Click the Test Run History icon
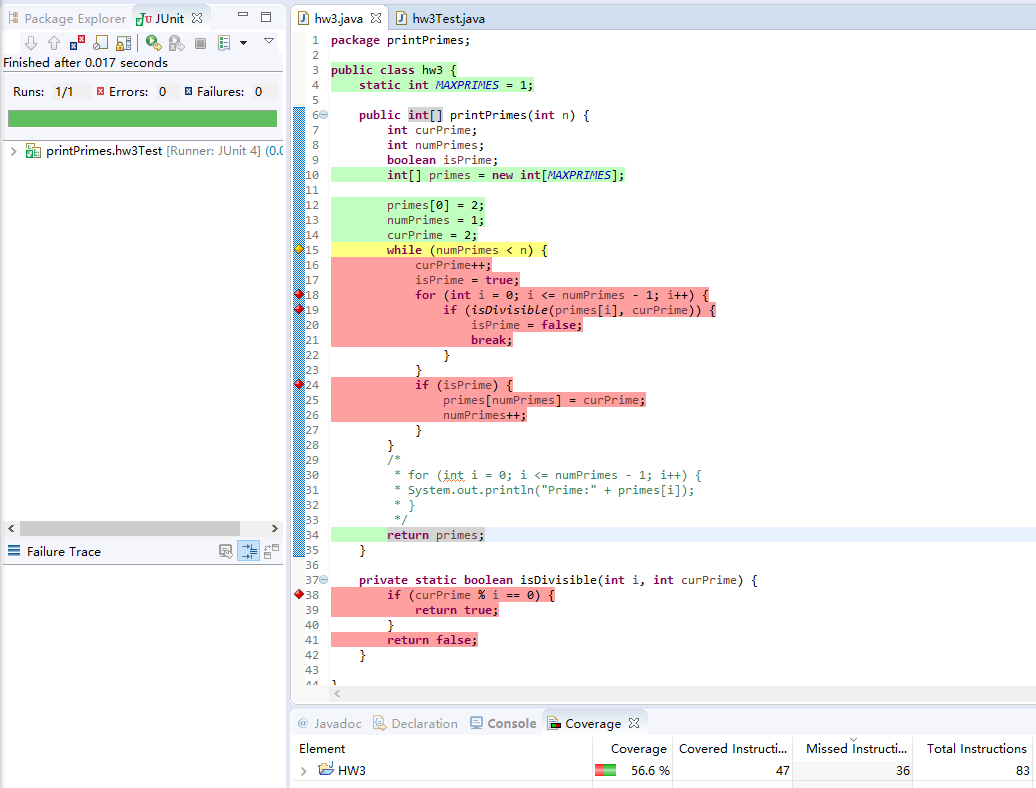Image resolution: width=1036 pixels, height=788 pixels. (x=223, y=43)
